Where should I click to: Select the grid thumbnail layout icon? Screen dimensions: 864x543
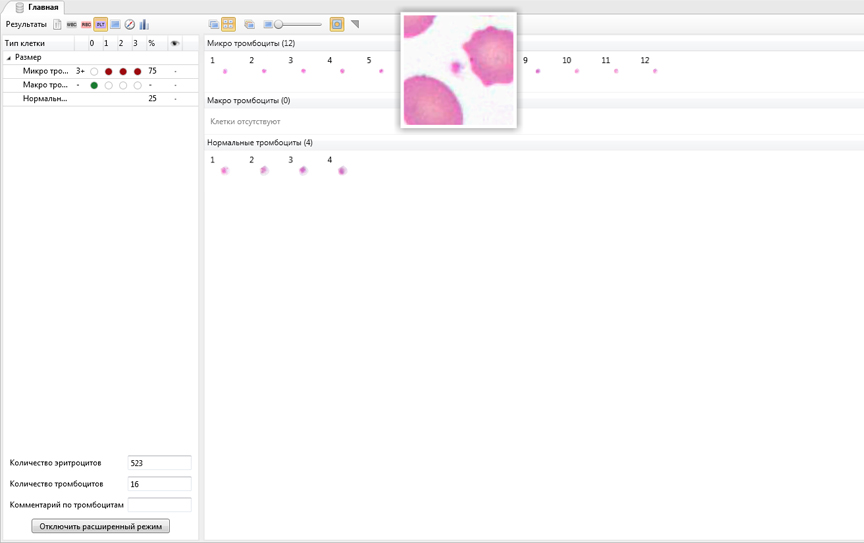(x=228, y=24)
